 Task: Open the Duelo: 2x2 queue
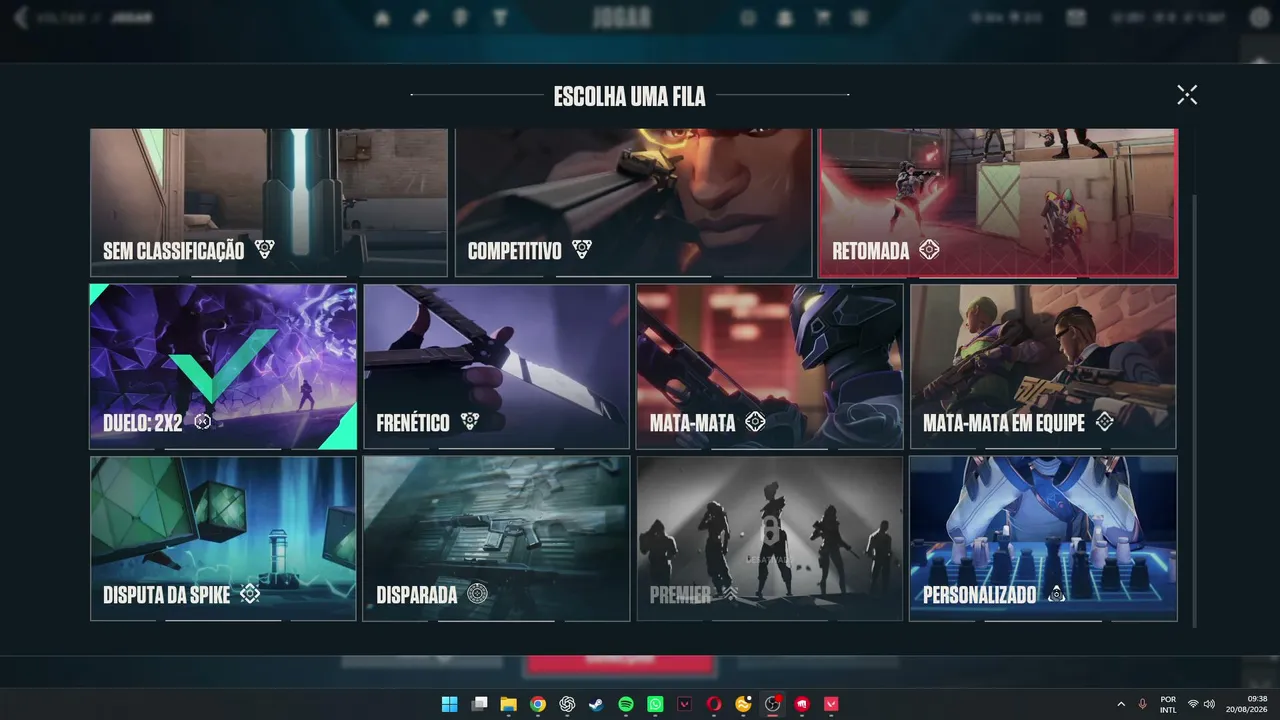click(223, 367)
